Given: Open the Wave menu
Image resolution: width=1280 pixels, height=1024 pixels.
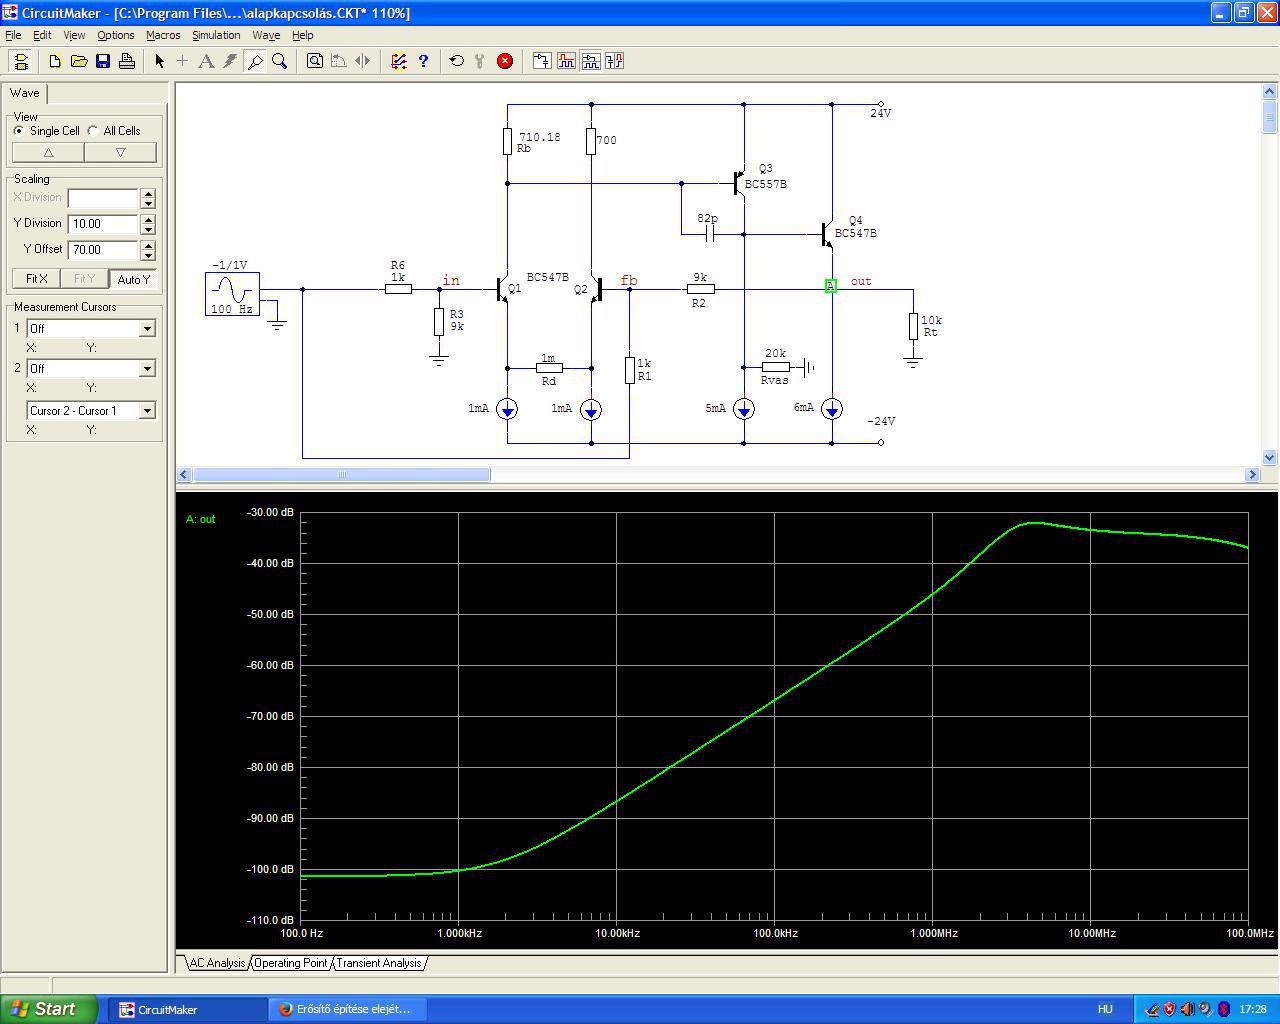Looking at the screenshot, I should tap(266, 35).
